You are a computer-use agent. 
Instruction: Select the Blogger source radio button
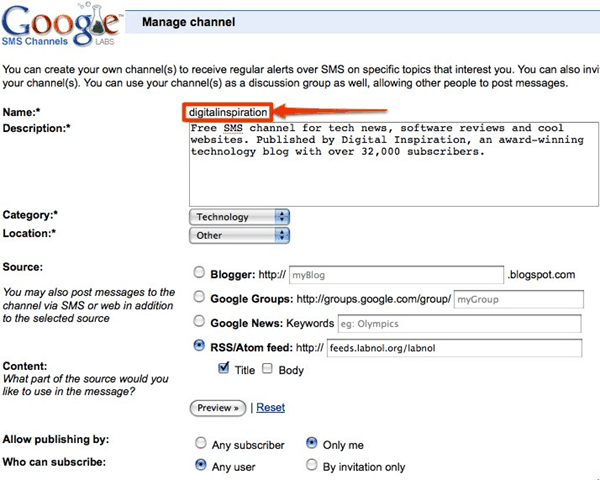pyautogui.click(x=199, y=273)
